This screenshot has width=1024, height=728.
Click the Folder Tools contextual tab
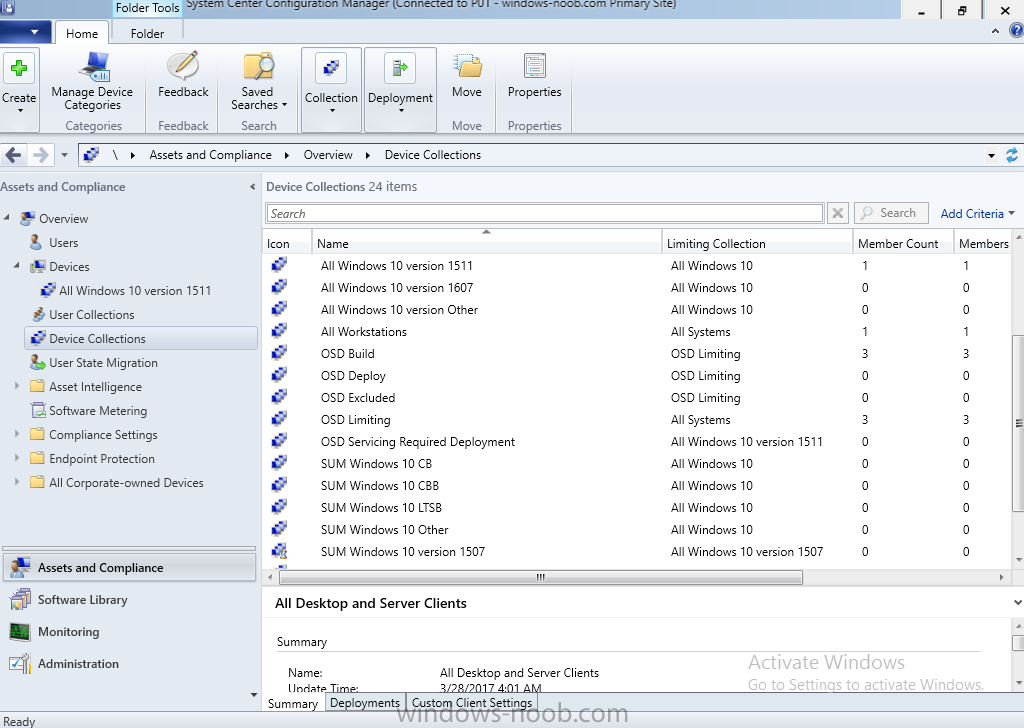(x=148, y=8)
